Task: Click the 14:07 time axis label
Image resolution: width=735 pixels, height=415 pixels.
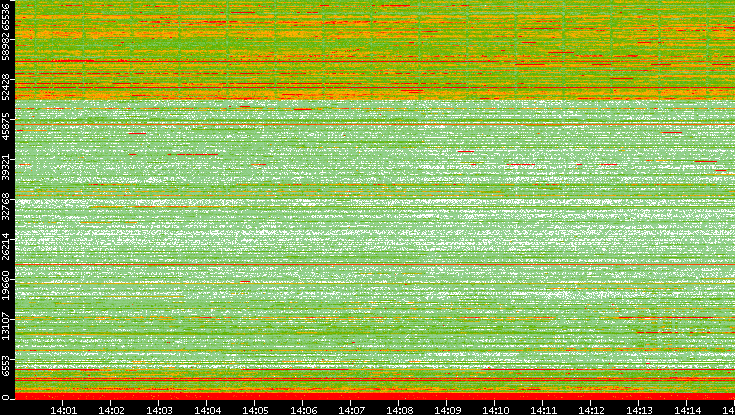Action: coord(352,410)
